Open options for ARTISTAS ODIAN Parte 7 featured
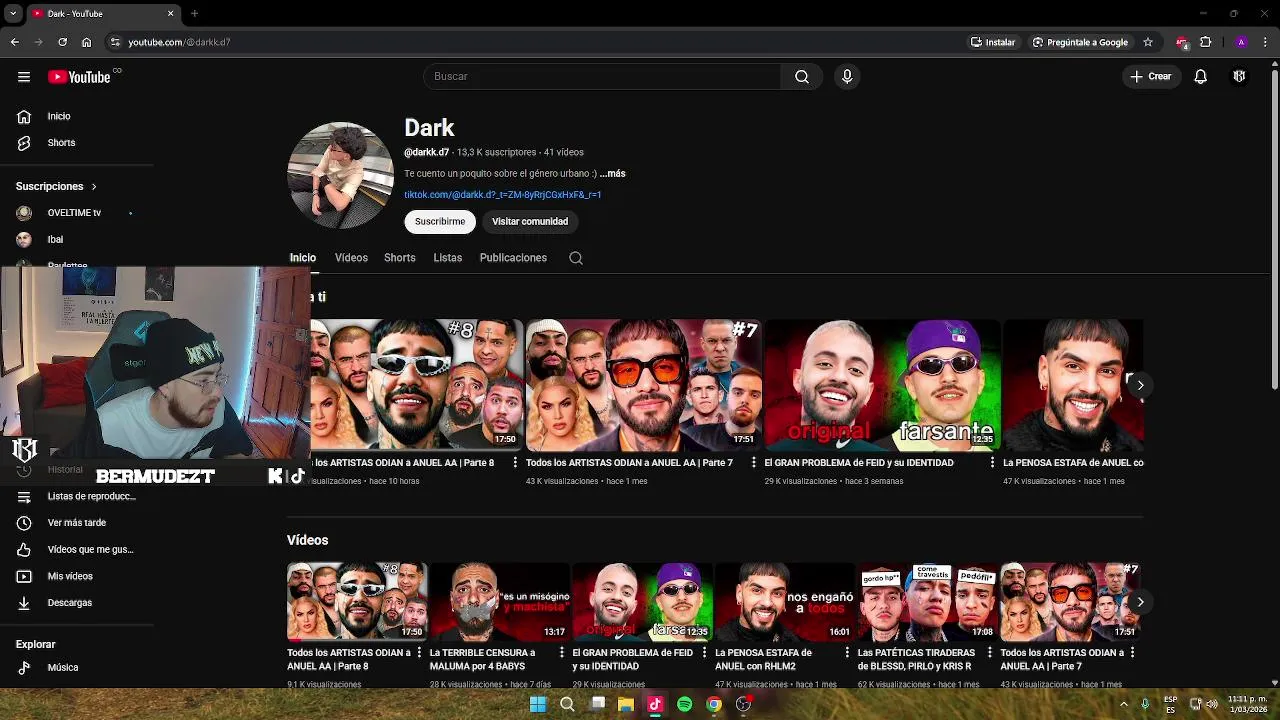This screenshot has height=720, width=1280. pyautogui.click(x=754, y=463)
